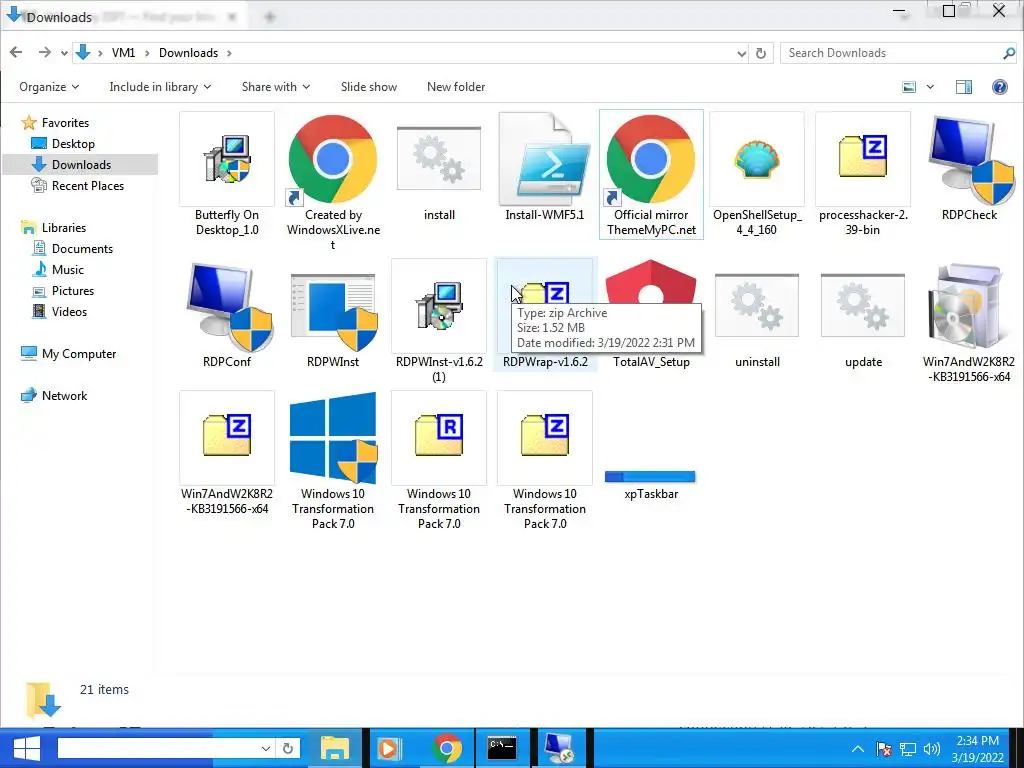The height and width of the screenshot is (768, 1024).
Task: Click VM1 in the address path
Action: (123, 53)
